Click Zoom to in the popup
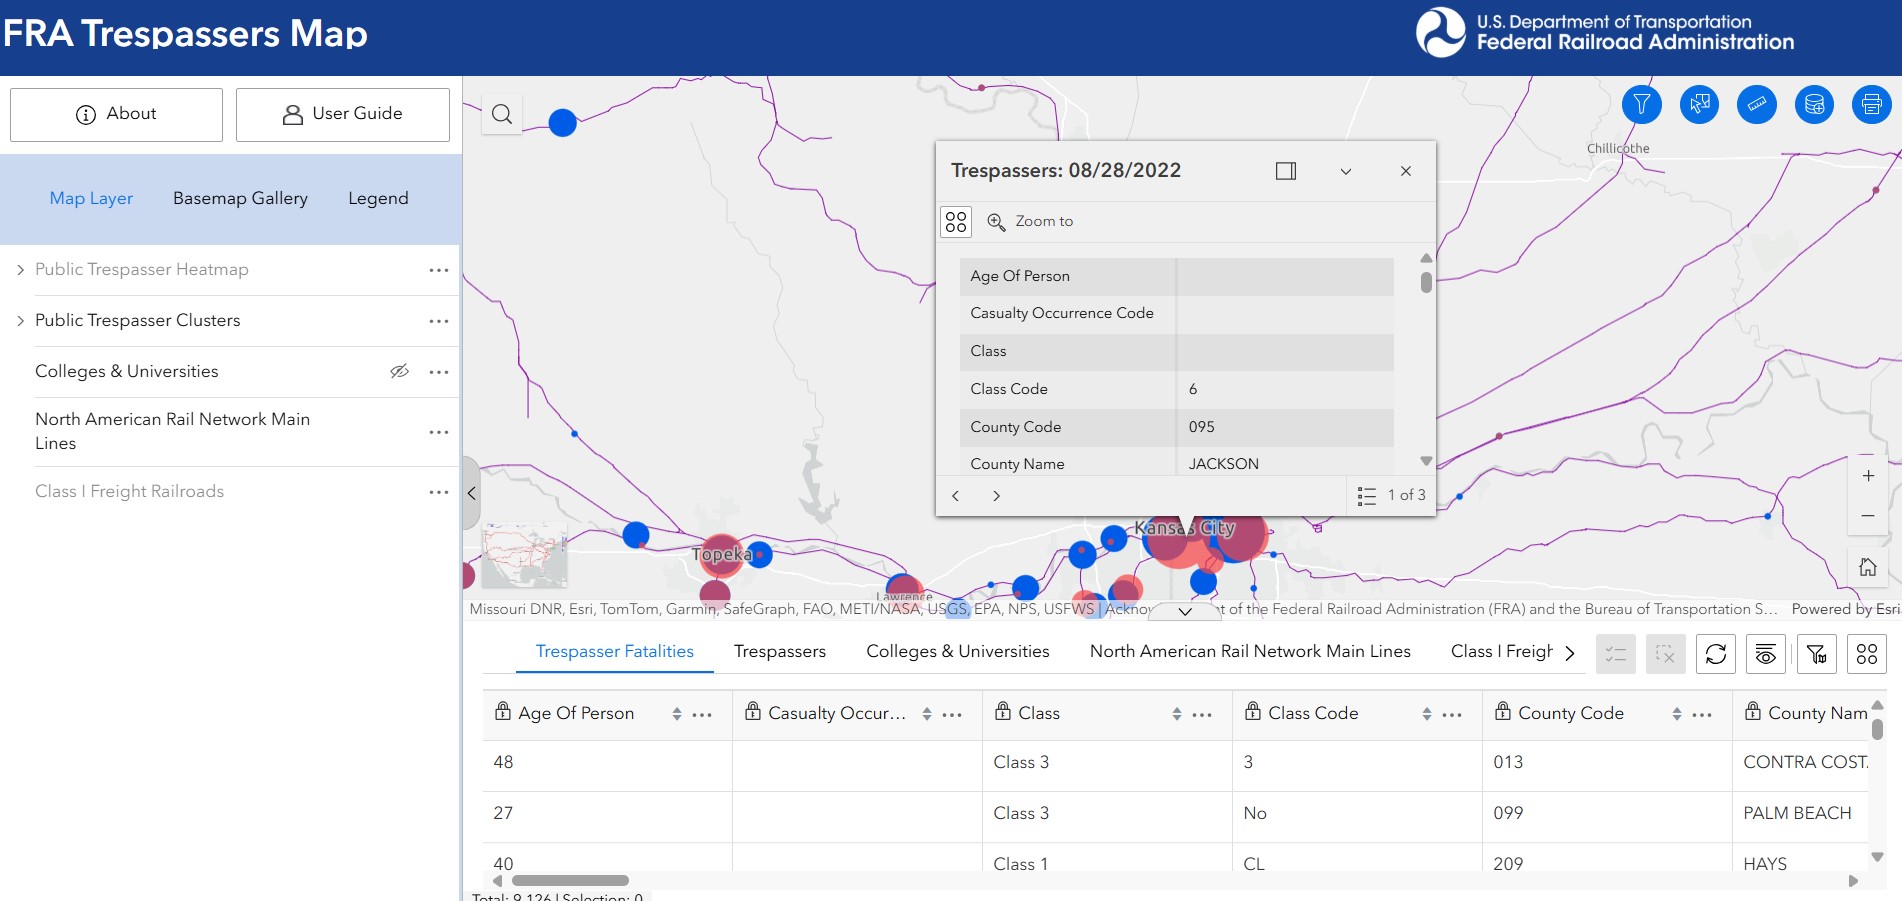The width and height of the screenshot is (1902, 901). (x=1043, y=221)
